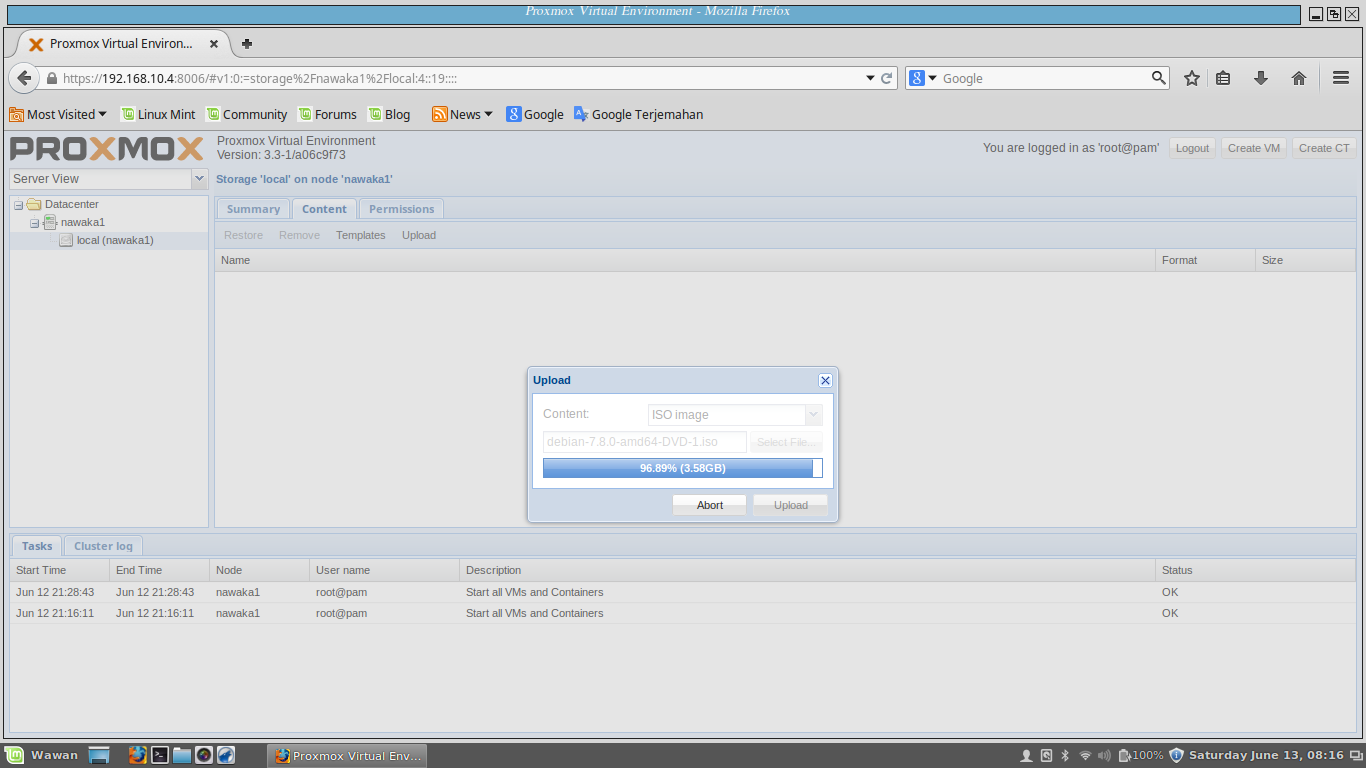Open the Linux Mint bookmark
The width and height of the screenshot is (1366, 768).
tap(158, 114)
